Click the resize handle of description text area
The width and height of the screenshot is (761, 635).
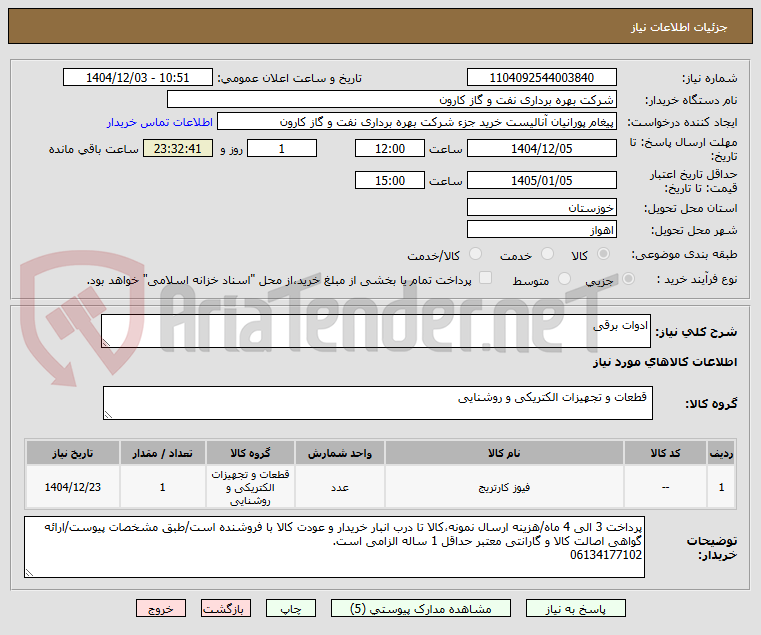coord(106,343)
